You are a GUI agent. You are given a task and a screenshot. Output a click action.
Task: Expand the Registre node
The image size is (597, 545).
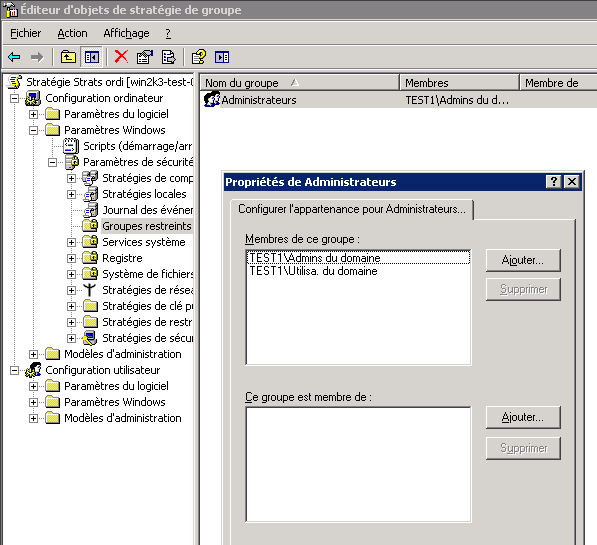click(x=72, y=258)
